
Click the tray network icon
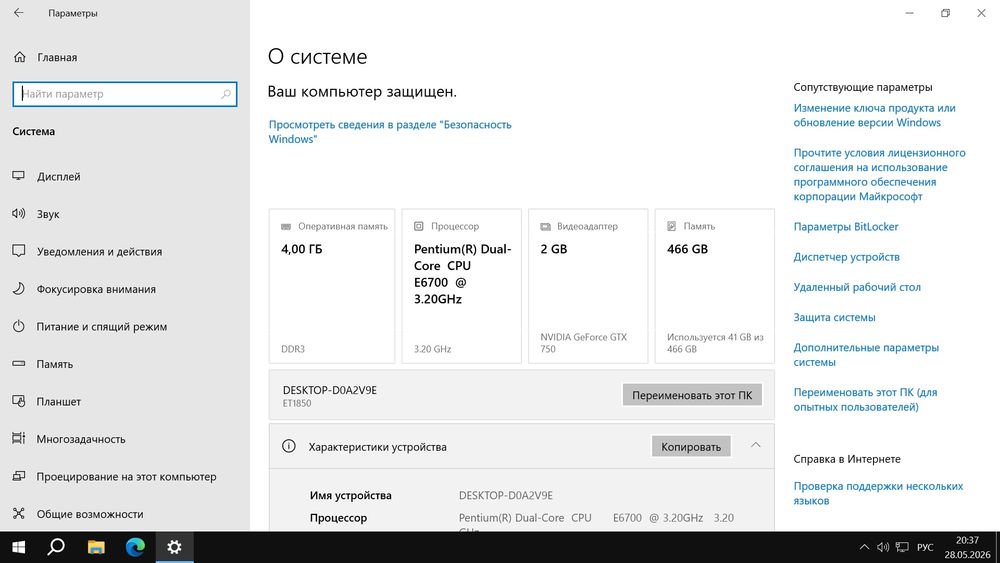[x=902, y=547]
